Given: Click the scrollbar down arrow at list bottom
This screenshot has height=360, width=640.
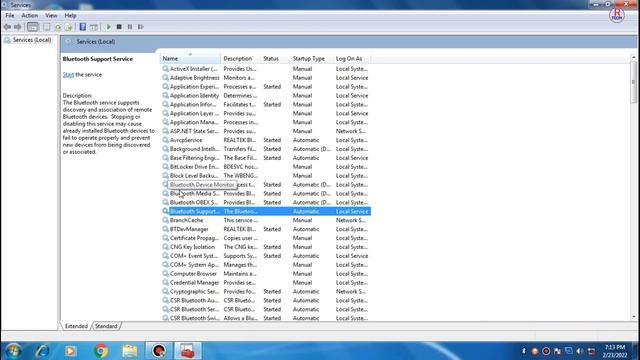Looking at the screenshot, I should (633, 316).
